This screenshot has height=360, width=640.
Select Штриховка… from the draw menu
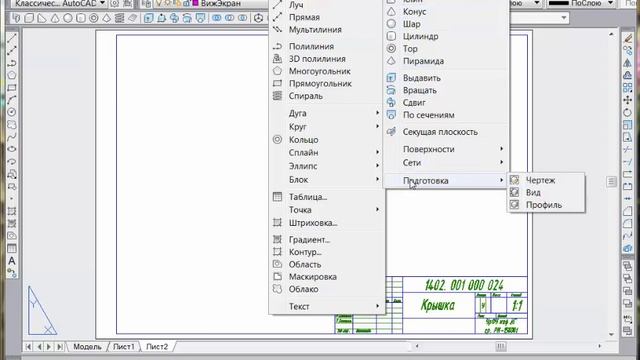tap(327, 223)
